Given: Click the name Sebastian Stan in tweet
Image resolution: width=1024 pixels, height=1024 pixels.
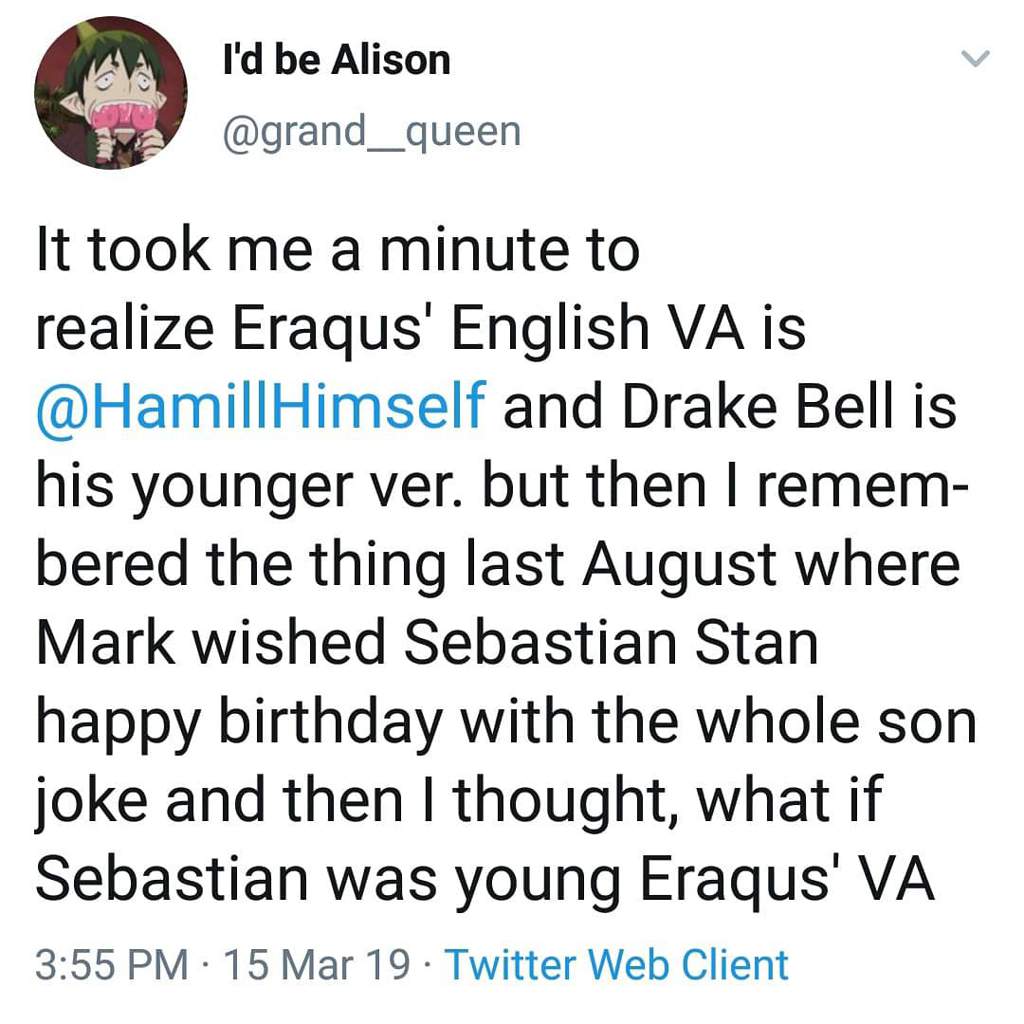Looking at the screenshot, I should coord(610,643).
